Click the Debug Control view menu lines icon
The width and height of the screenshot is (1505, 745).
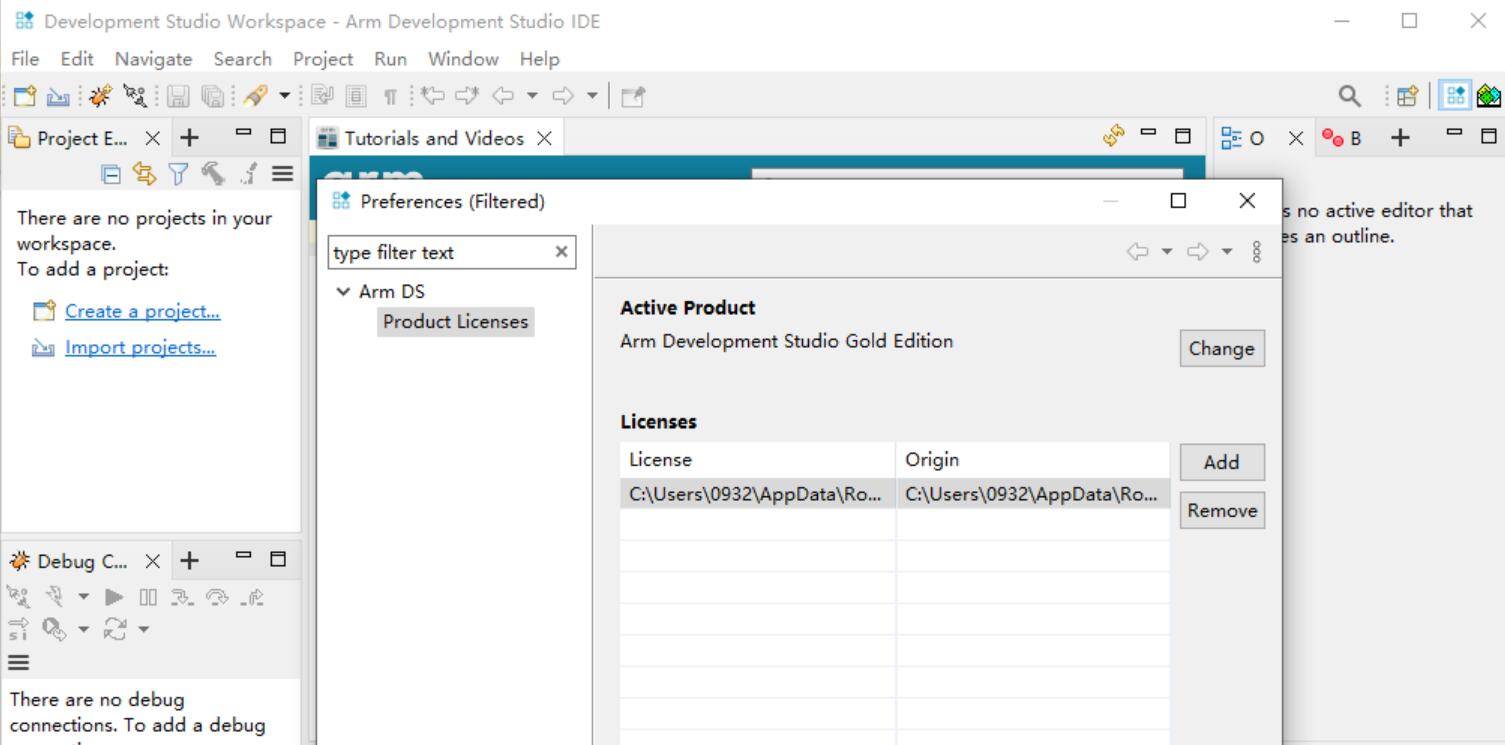pos(19,661)
